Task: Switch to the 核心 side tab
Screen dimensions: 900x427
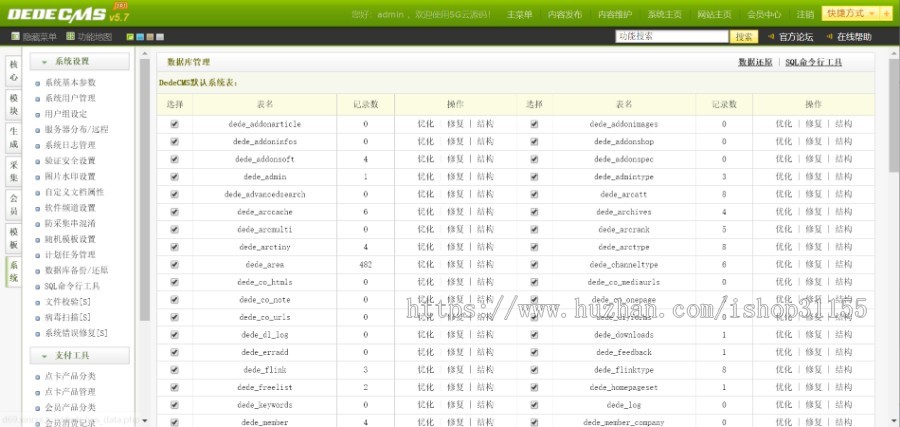Action: click(x=14, y=71)
